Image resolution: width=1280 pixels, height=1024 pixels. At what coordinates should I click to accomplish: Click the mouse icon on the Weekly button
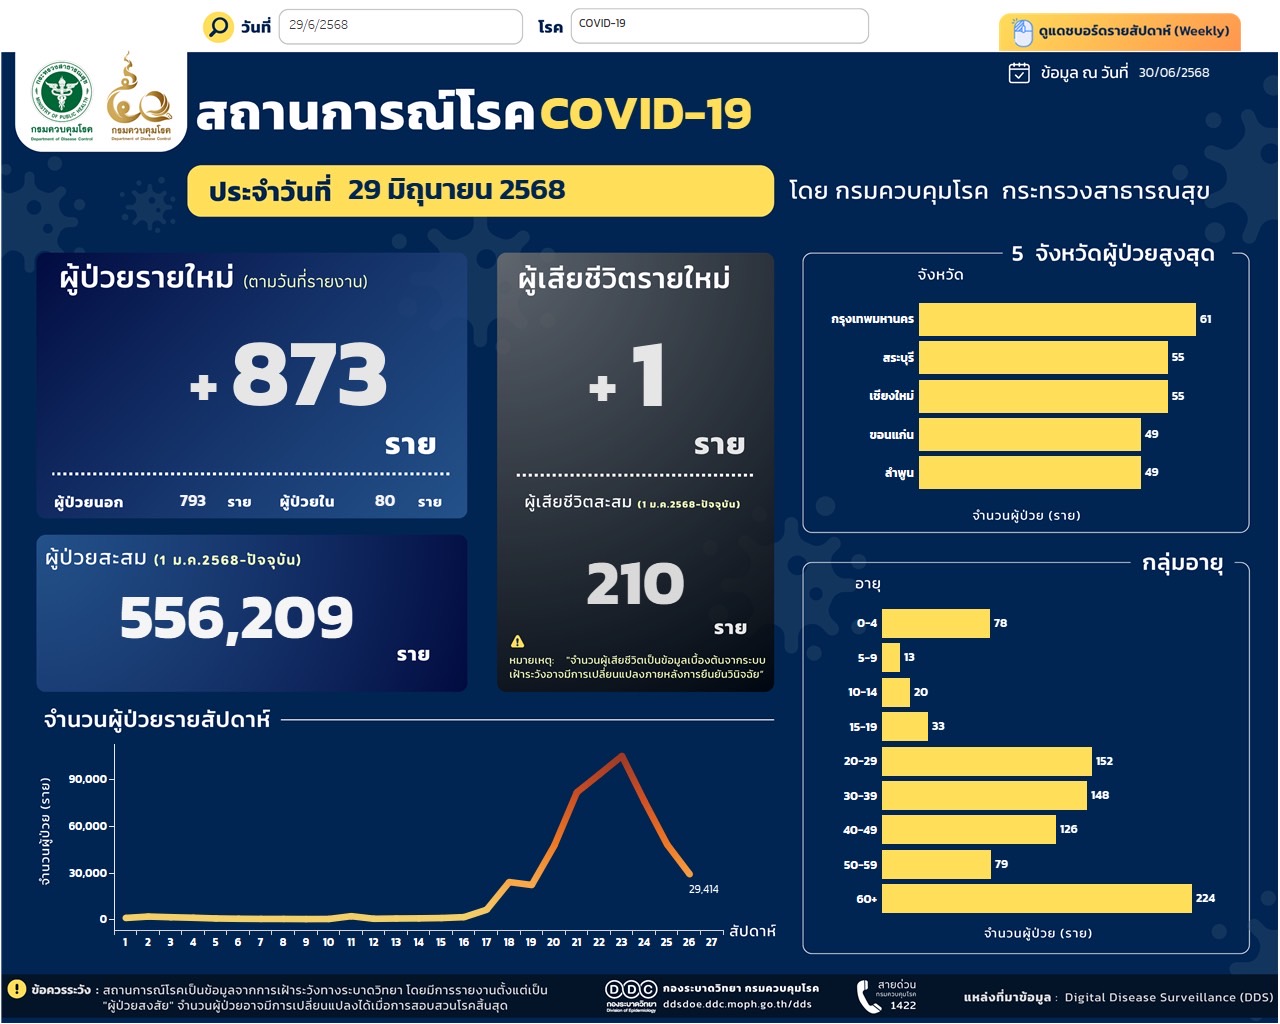(x=1022, y=32)
